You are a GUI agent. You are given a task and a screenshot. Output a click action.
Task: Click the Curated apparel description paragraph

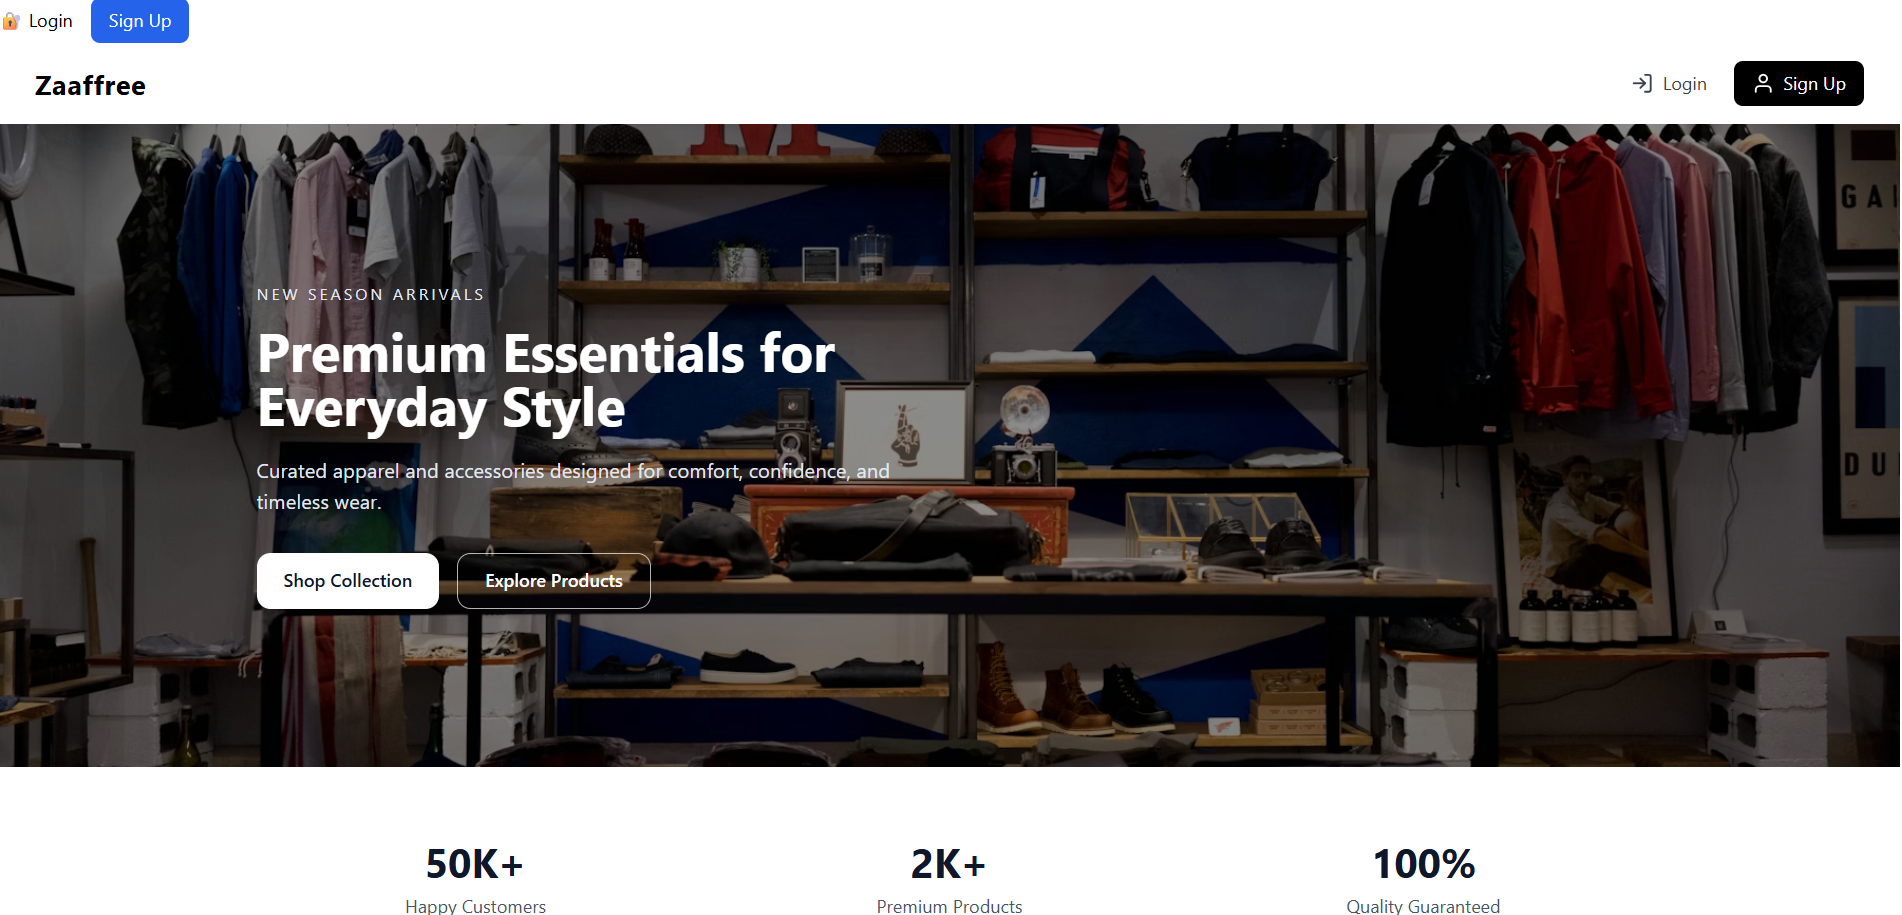click(572, 486)
